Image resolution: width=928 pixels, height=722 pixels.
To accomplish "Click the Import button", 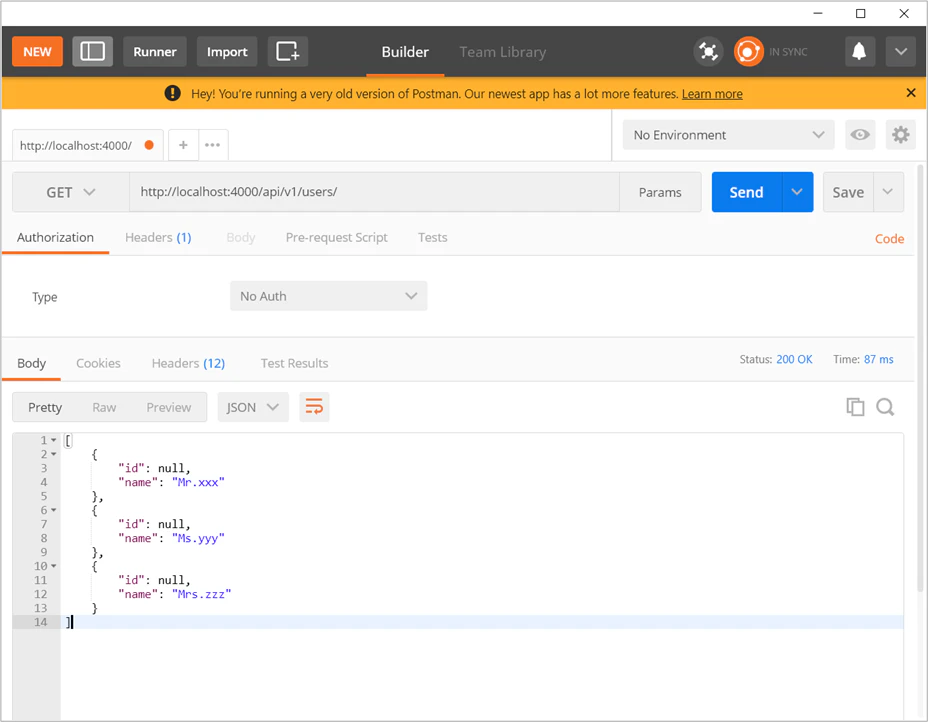I will pyautogui.click(x=227, y=51).
